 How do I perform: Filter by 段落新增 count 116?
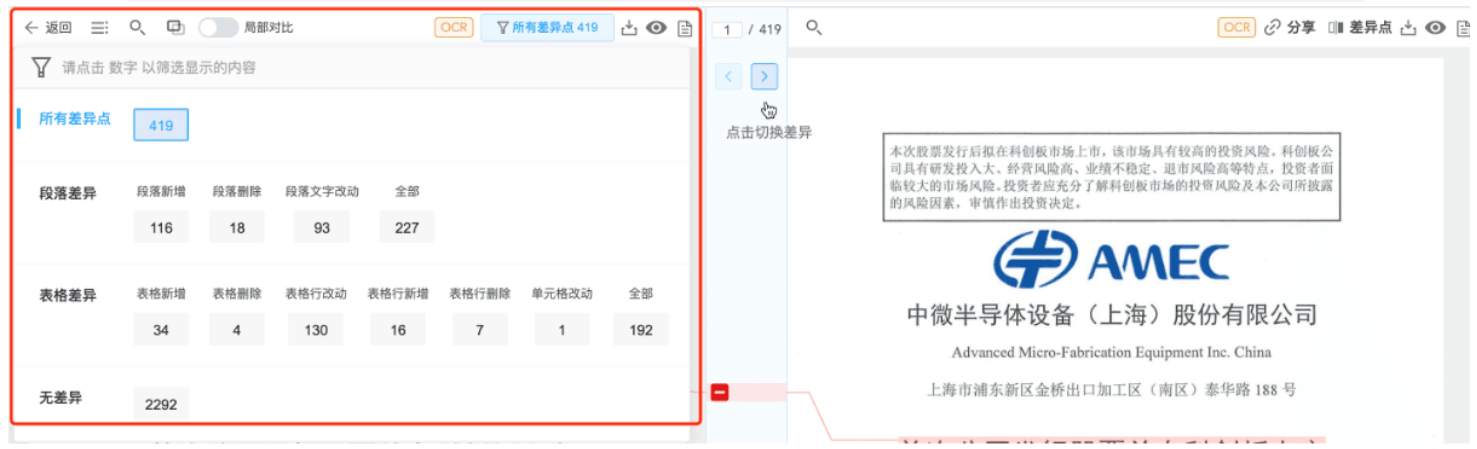161,227
